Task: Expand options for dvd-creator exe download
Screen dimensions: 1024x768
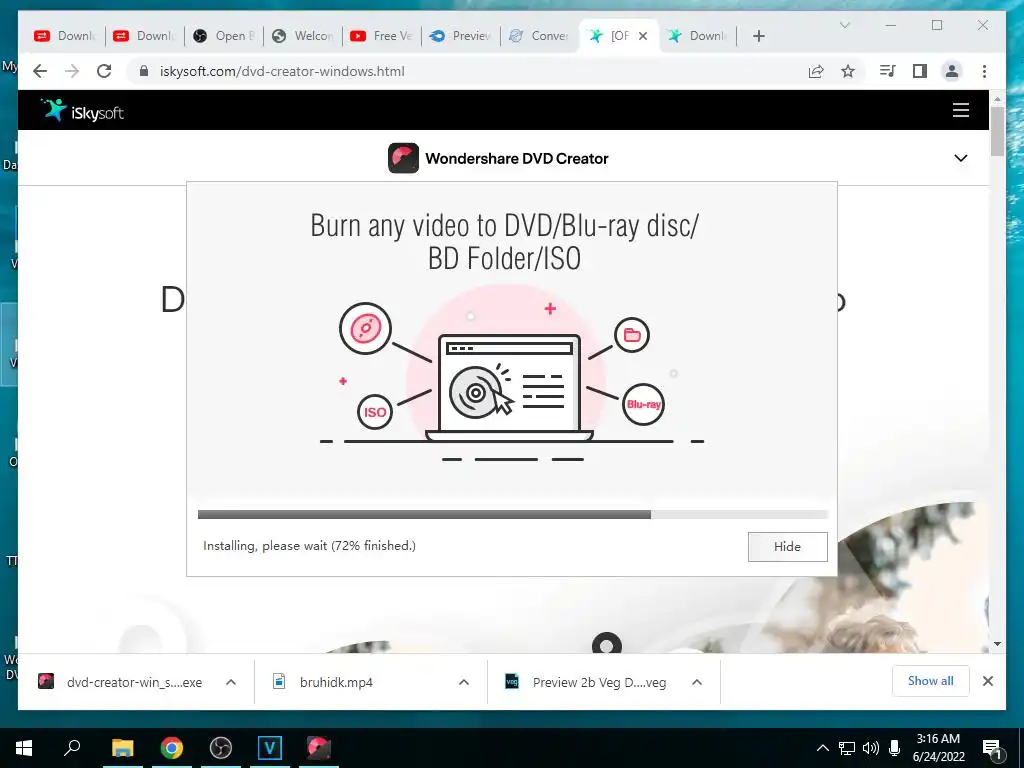Action: pyautogui.click(x=231, y=682)
